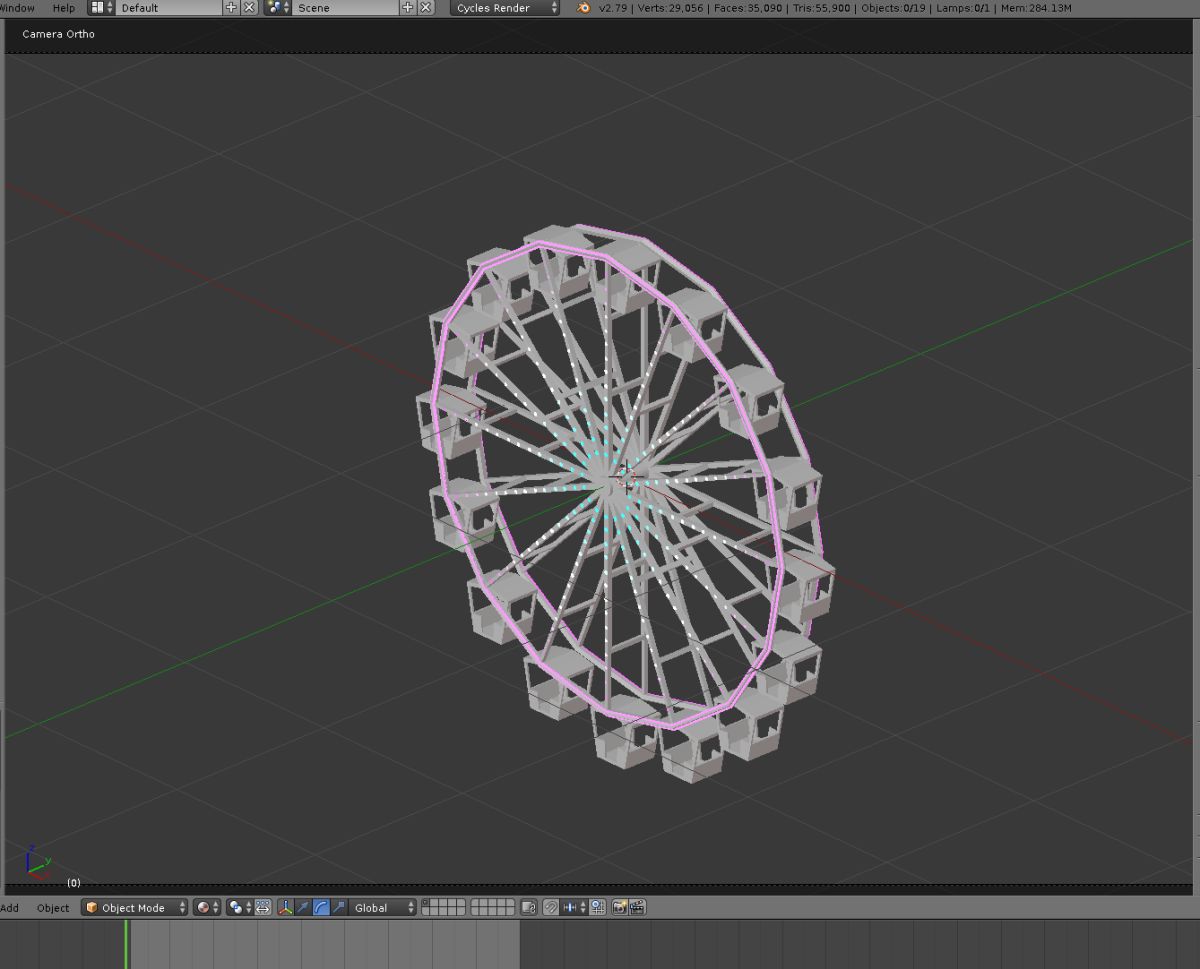The width and height of the screenshot is (1200, 969).
Task: Render OpenGL animation with clapperboard icon
Action: (637, 908)
